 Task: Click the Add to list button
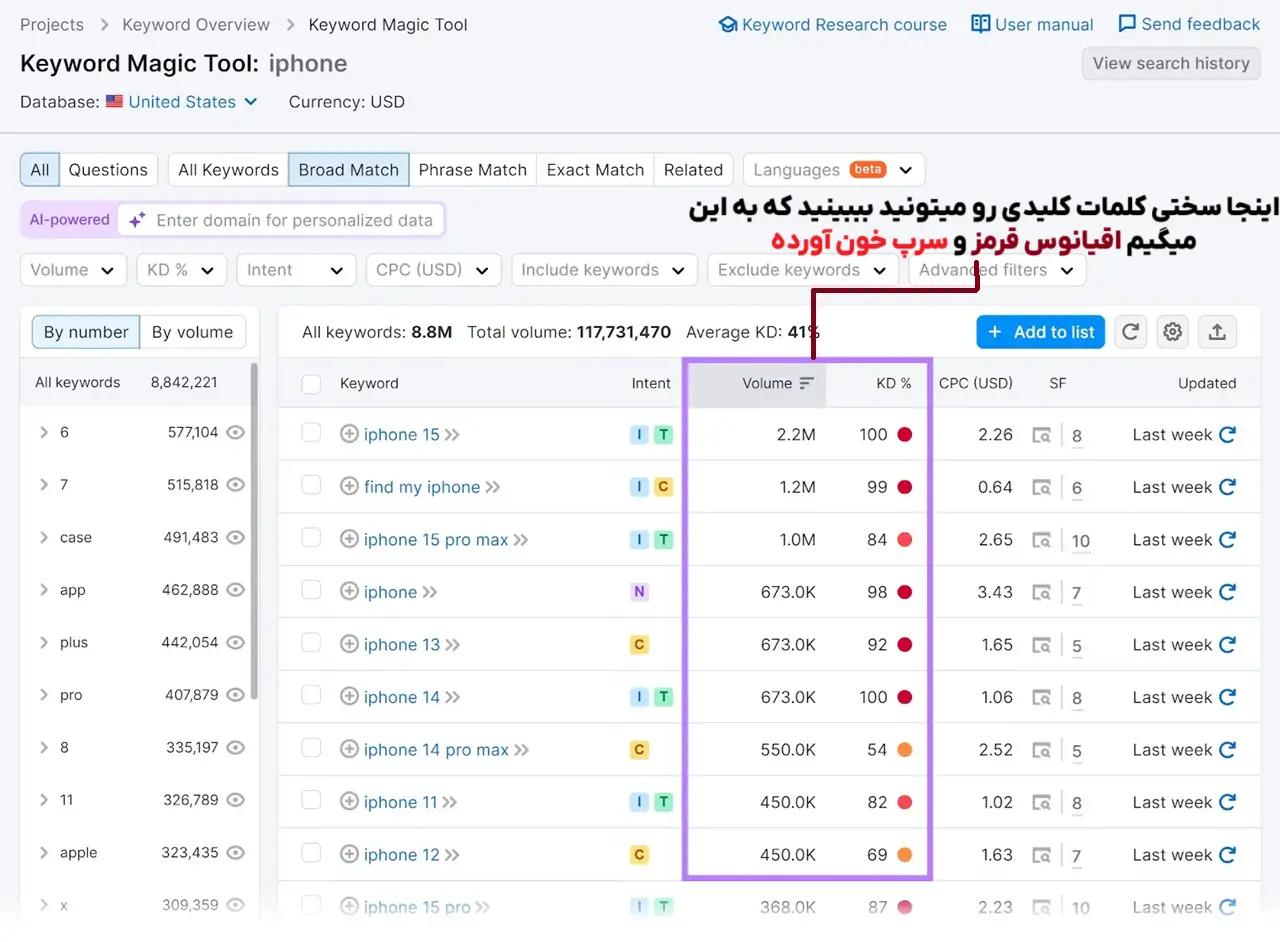coord(1040,332)
